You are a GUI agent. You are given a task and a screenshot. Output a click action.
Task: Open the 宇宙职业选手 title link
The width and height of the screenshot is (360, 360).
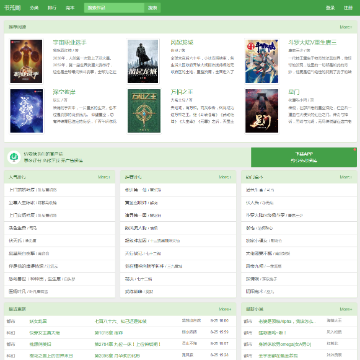coord(70,42)
